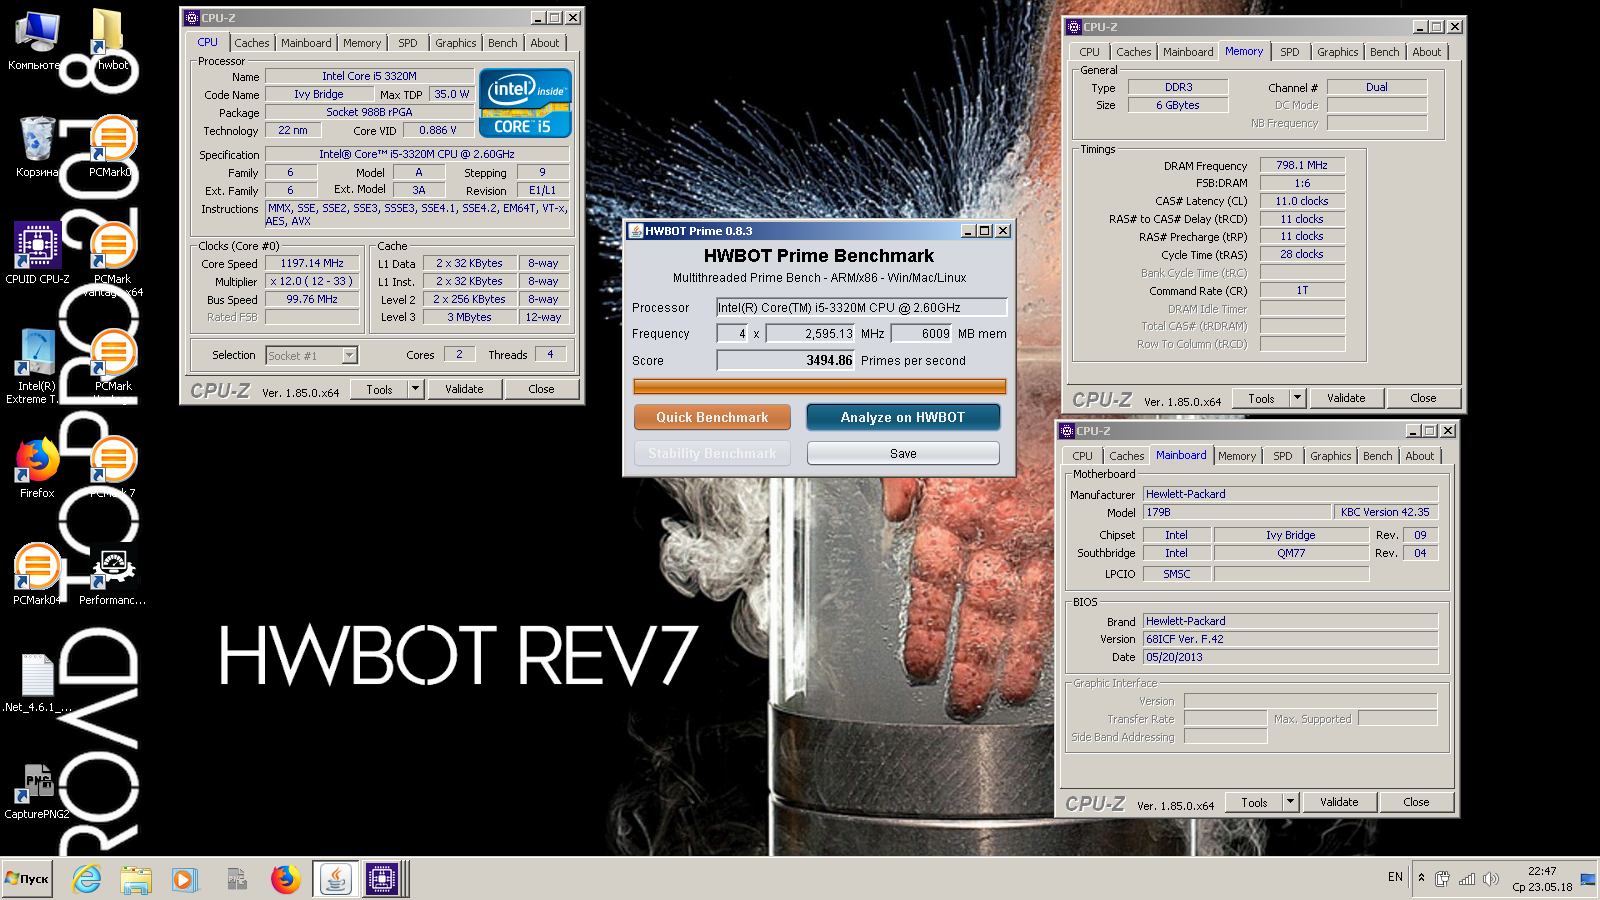Open the PCMark 7 desktop shortcut

point(113,468)
